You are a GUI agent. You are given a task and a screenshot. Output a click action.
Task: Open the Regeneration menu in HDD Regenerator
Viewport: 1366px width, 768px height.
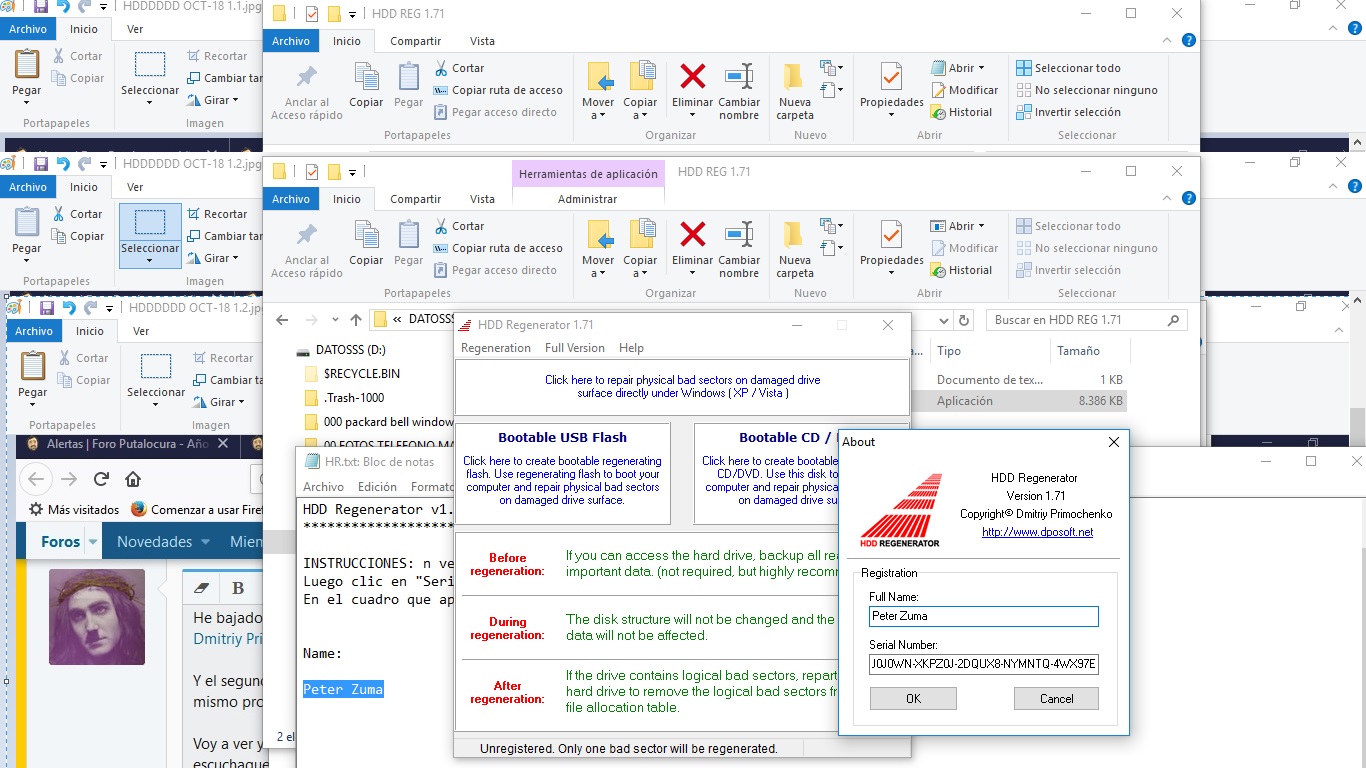coord(495,348)
